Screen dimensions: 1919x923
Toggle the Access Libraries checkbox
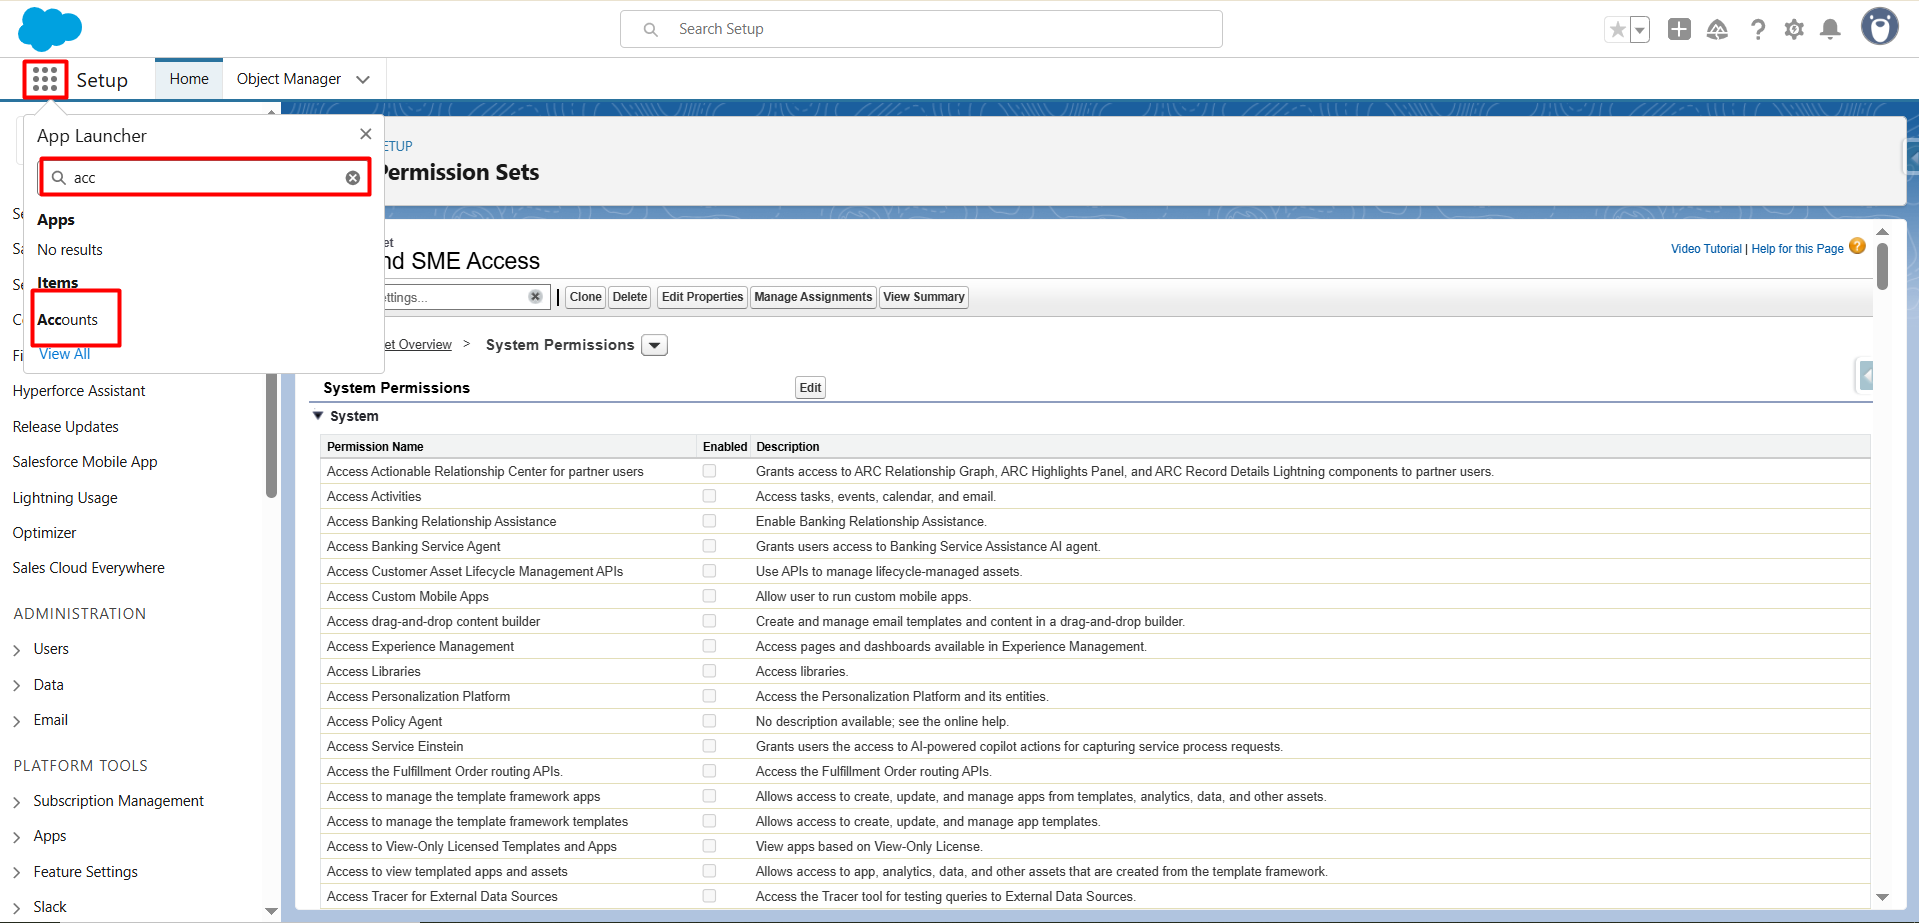pyautogui.click(x=709, y=671)
